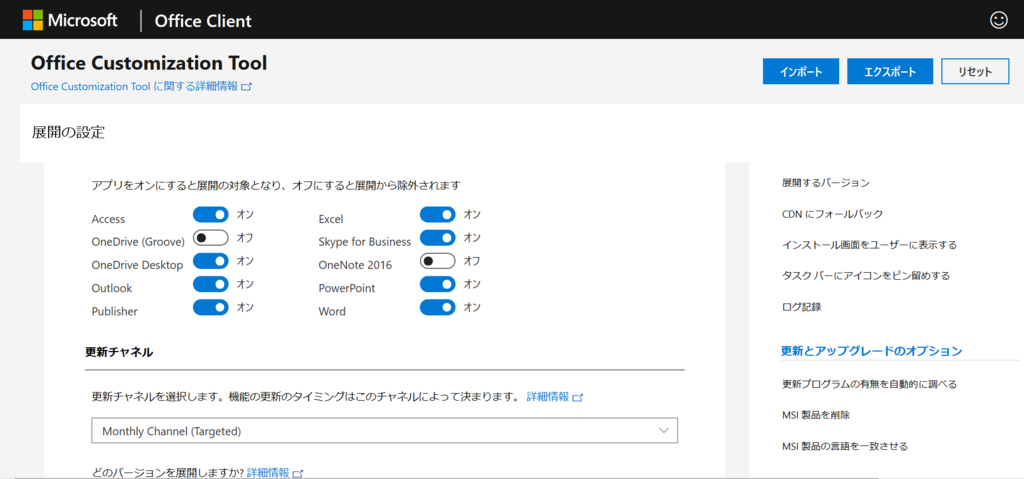This screenshot has height=479, width=1024.
Task: Jump to MSI 製品を削除 section
Action: coord(816,415)
